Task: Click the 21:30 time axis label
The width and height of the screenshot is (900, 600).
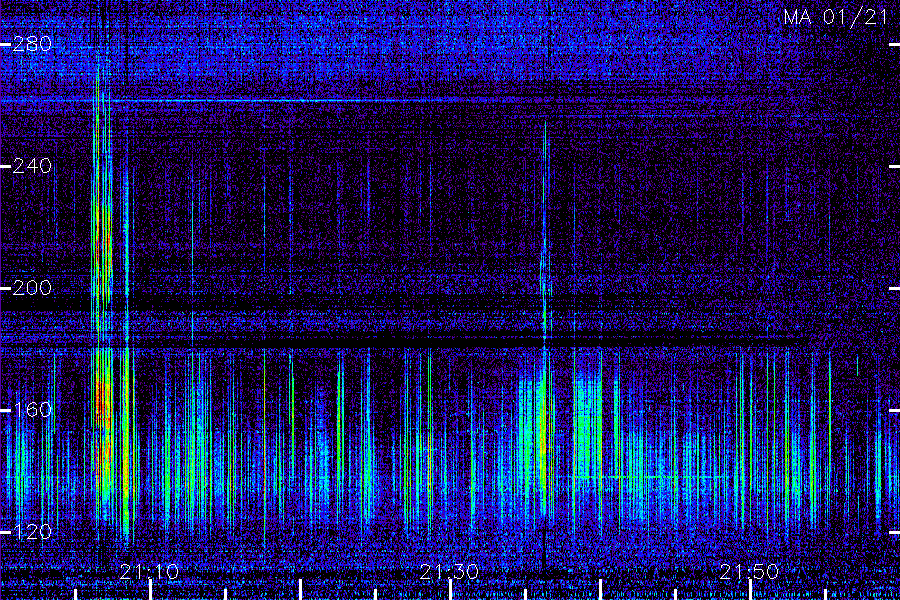Action: tap(449, 572)
